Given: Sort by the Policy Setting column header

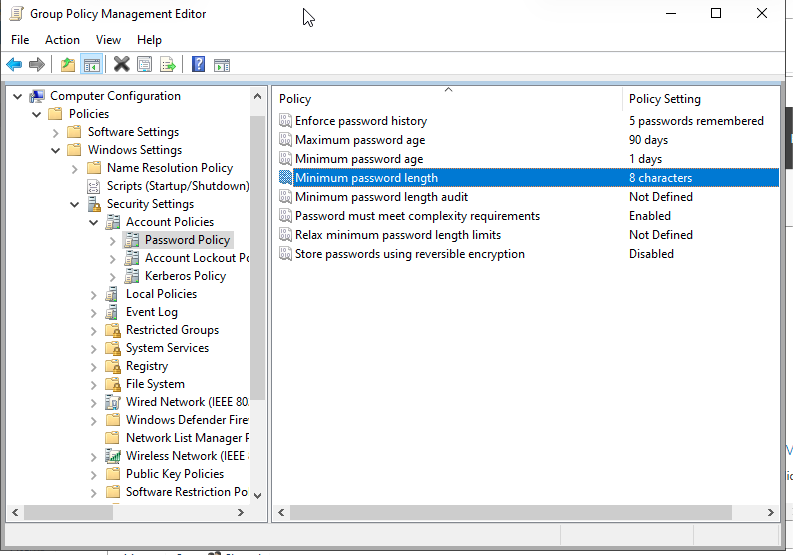Looking at the screenshot, I should tap(701, 99).
